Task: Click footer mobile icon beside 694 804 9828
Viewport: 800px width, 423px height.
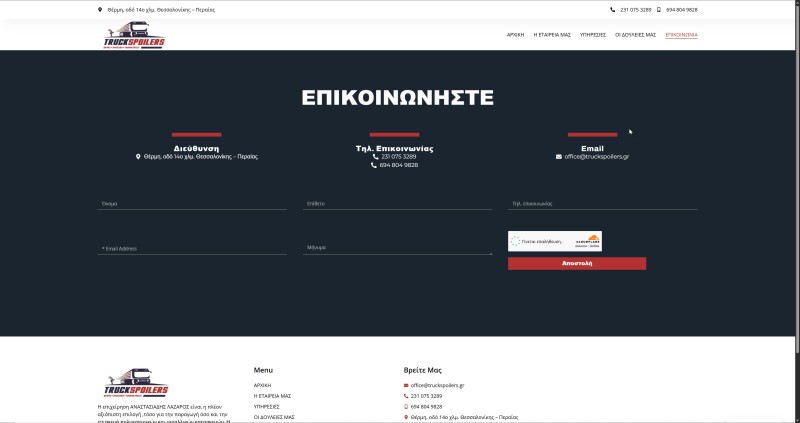Action: (406, 407)
